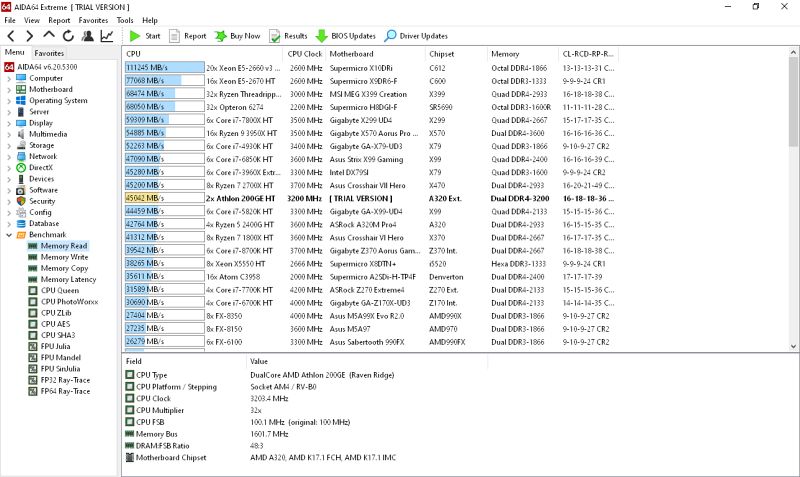Screen dimensions: 800x477
Task: Open the Results toolbar button
Action: [288, 36]
